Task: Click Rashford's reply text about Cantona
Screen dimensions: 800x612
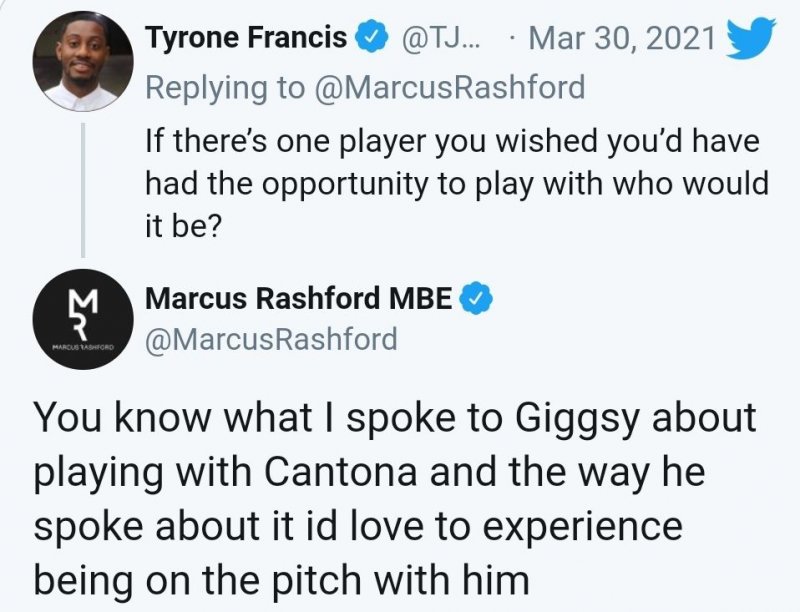Action: click(x=394, y=497)
